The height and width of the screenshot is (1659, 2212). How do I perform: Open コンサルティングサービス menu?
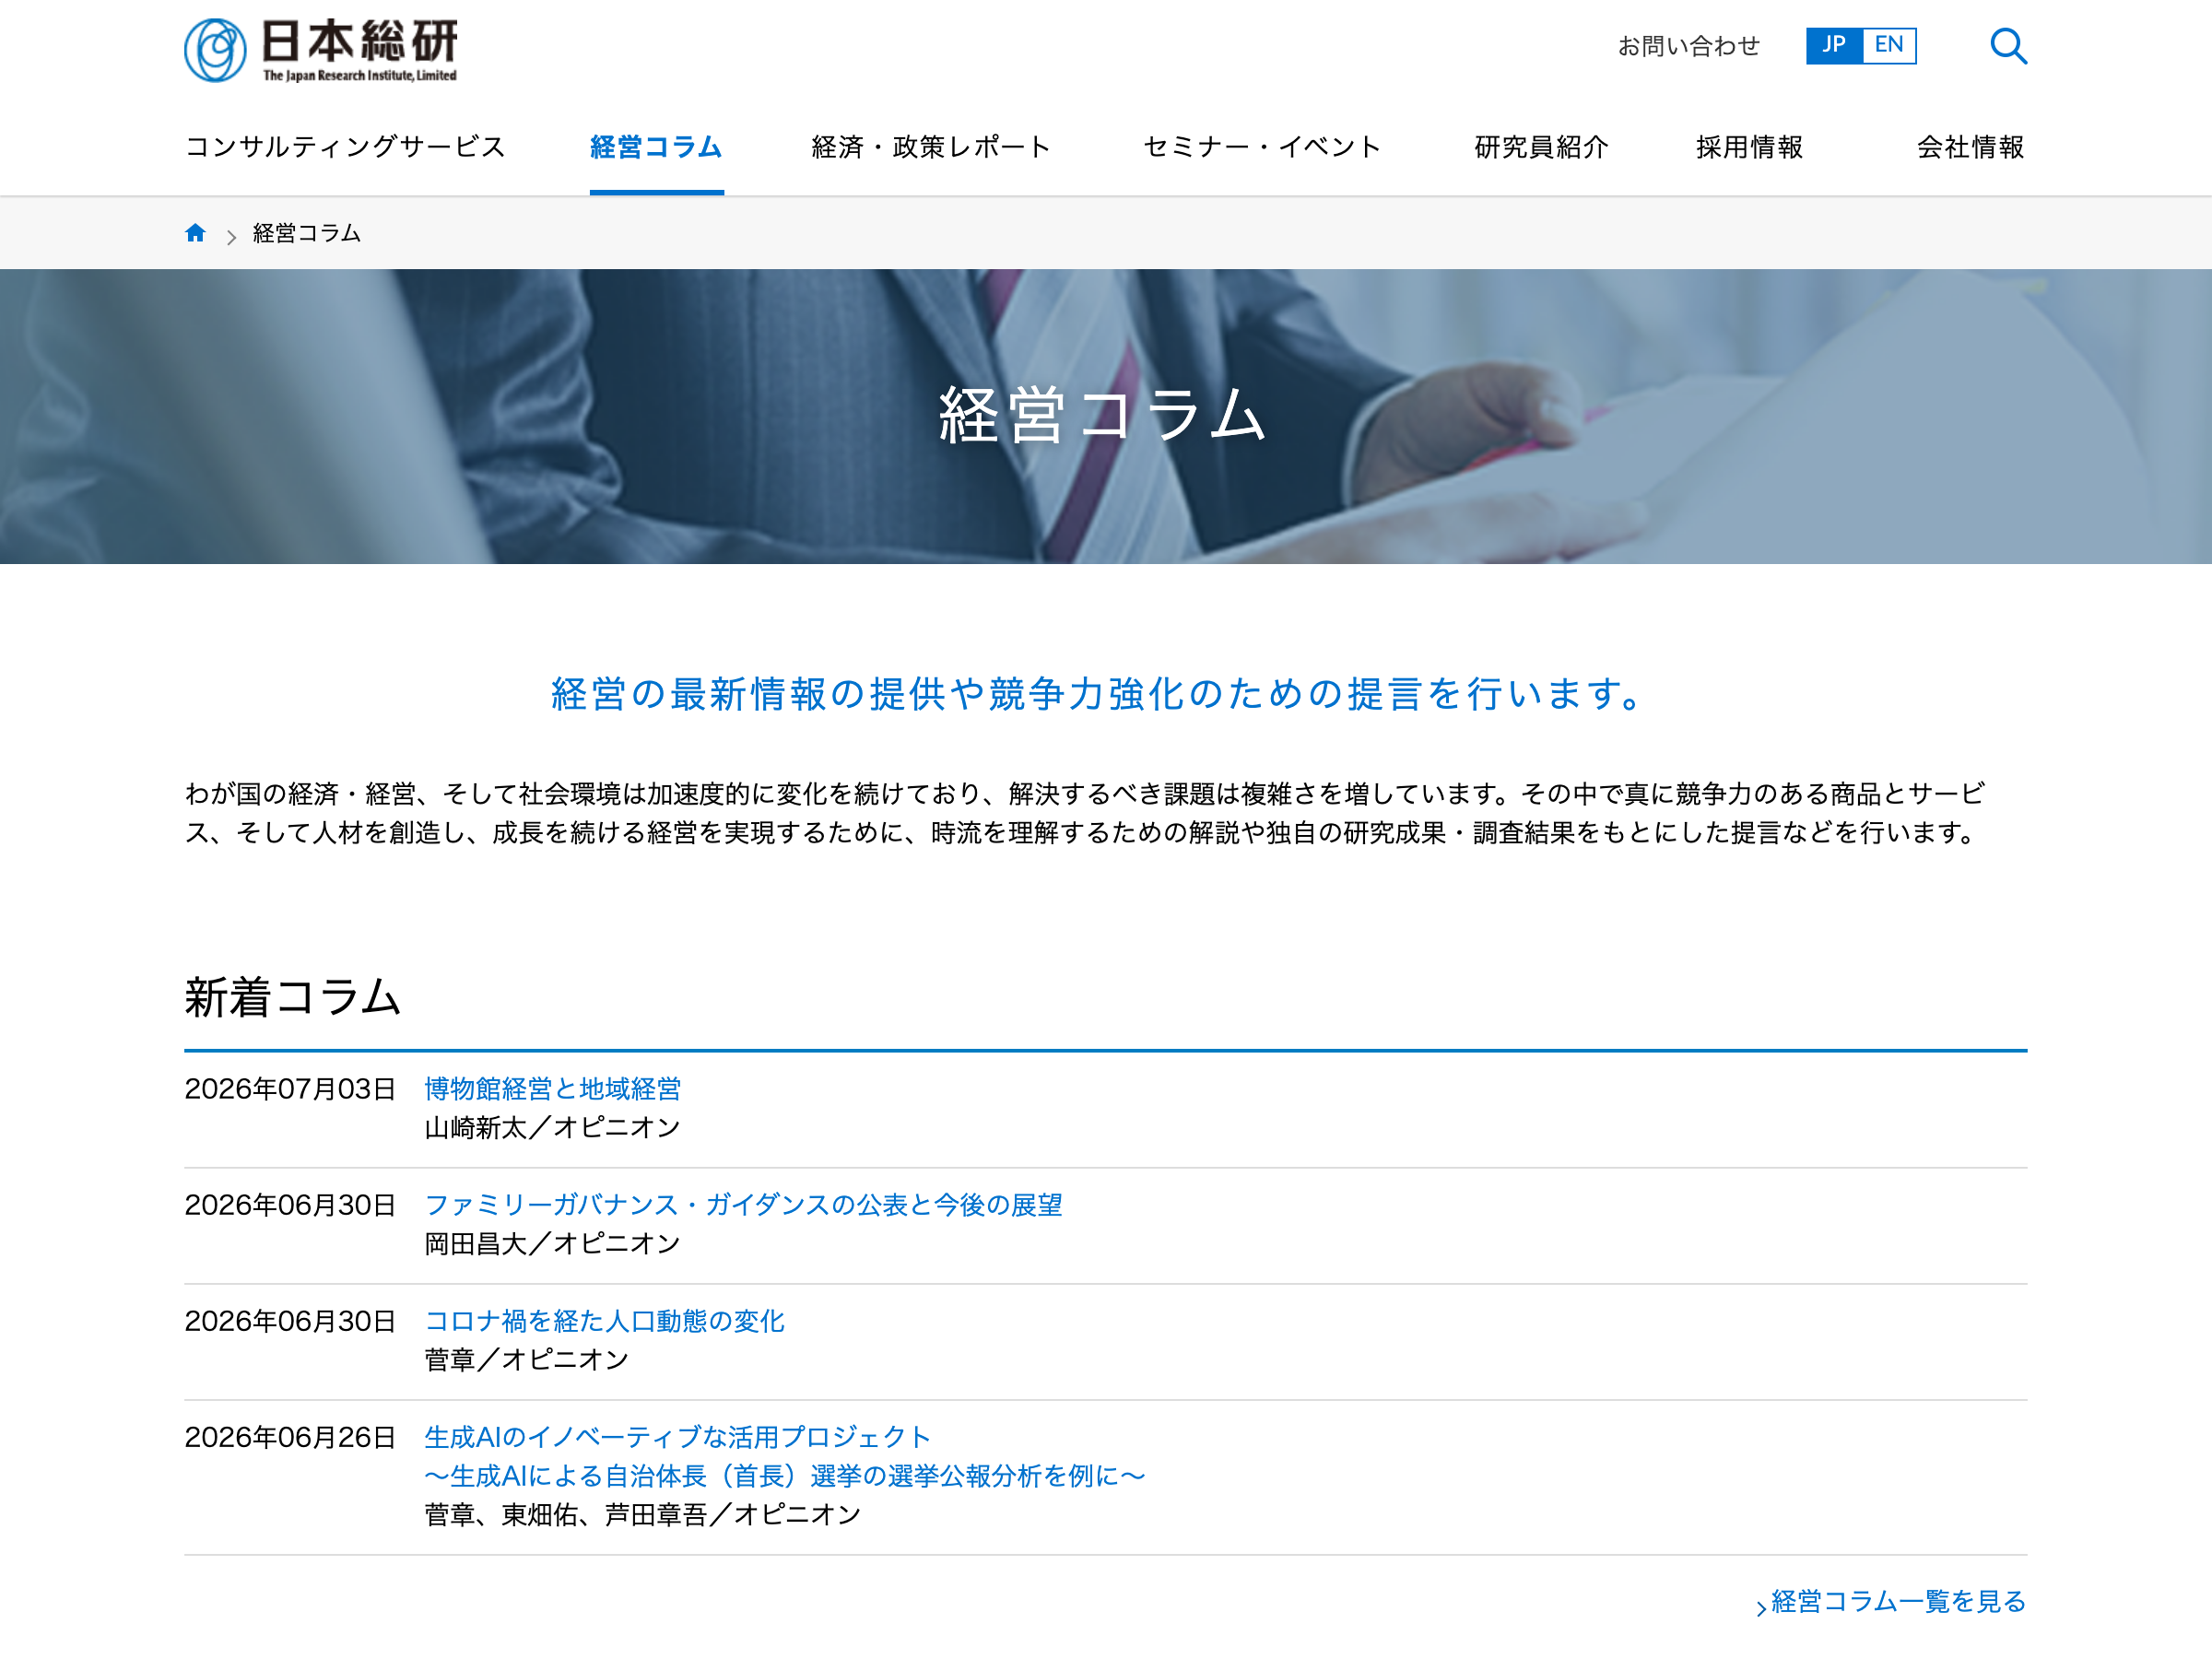(346, 147)
